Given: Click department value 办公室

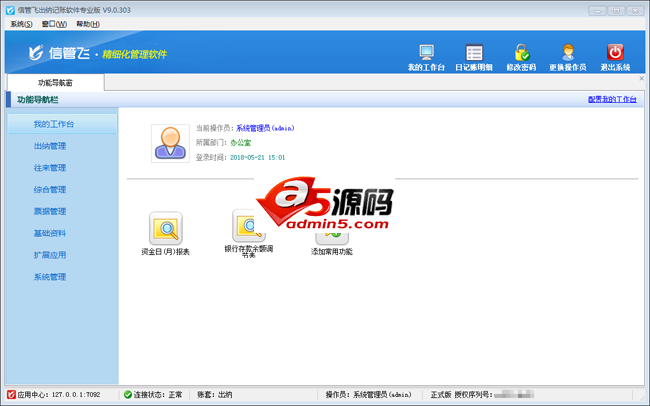Looking at the screenshot, I should pyautogui.click(x=240, y=143).
